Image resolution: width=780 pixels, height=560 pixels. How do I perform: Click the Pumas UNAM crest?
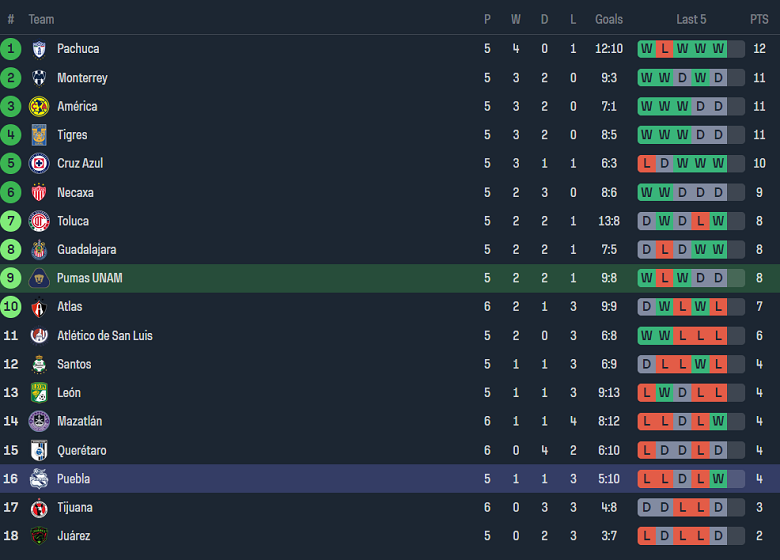pos(39,278)
